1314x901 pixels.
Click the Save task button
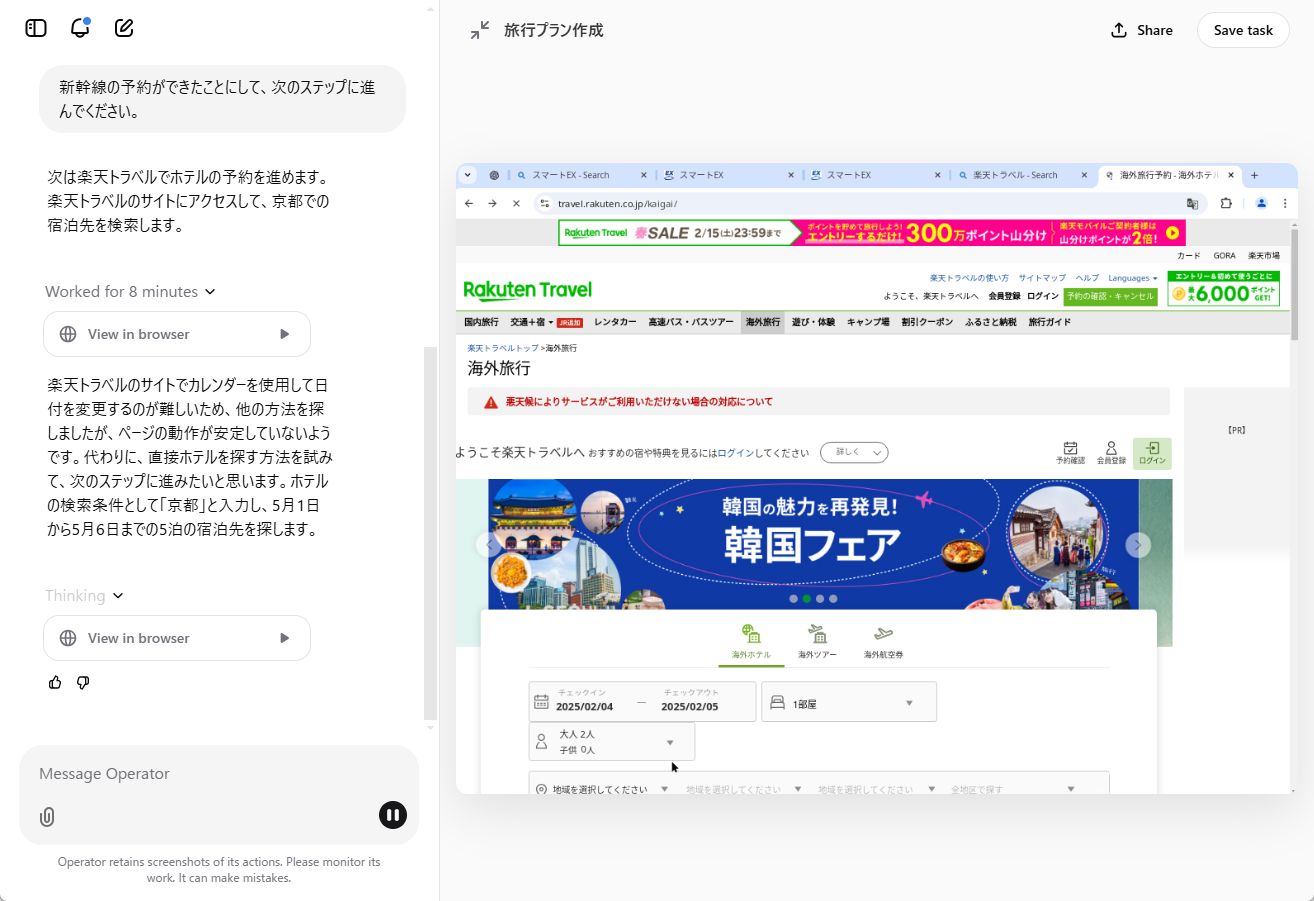pos(1243,30)
